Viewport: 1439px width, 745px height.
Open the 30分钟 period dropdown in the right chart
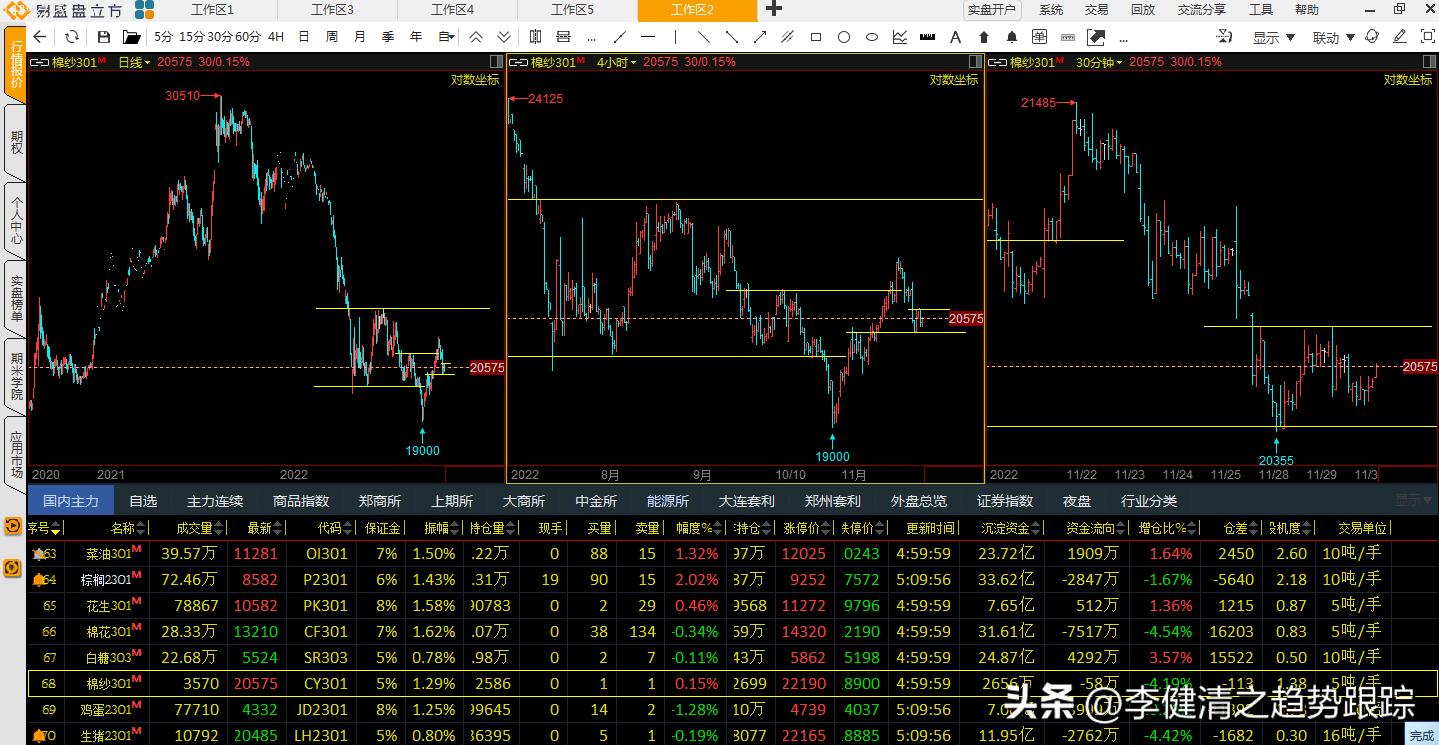point(1099,62)
